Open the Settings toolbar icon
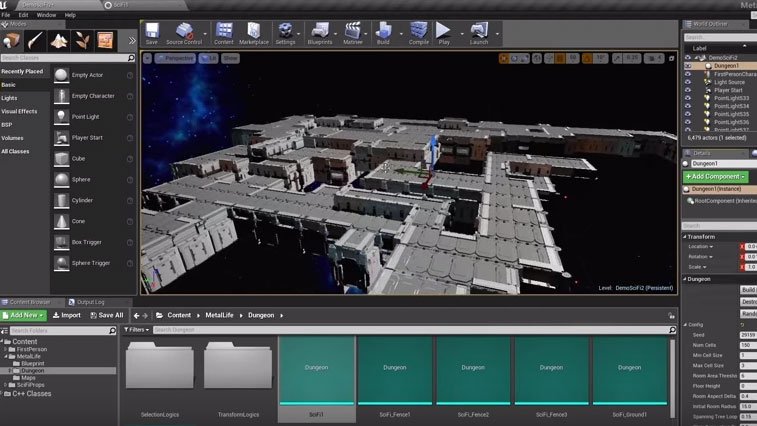757x426 pixels. click(x=285, y=33)
